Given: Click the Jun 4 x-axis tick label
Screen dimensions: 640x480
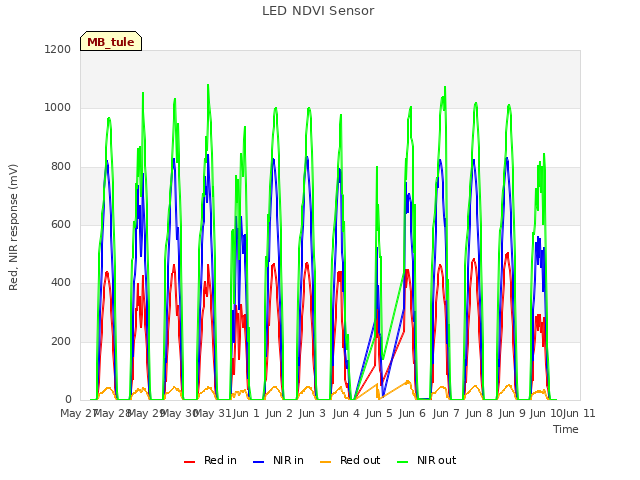Looking at the screenshot, I should tap(346, 413).
